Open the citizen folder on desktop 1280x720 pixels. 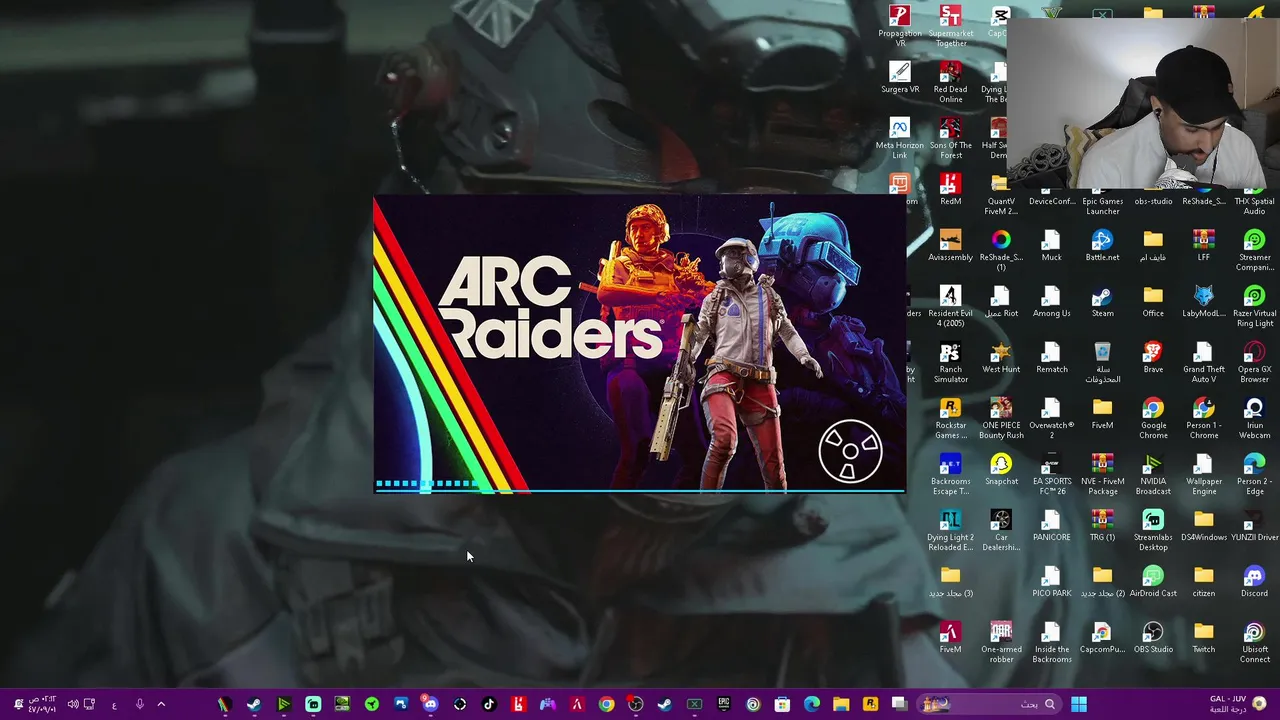pos(1203,582)
